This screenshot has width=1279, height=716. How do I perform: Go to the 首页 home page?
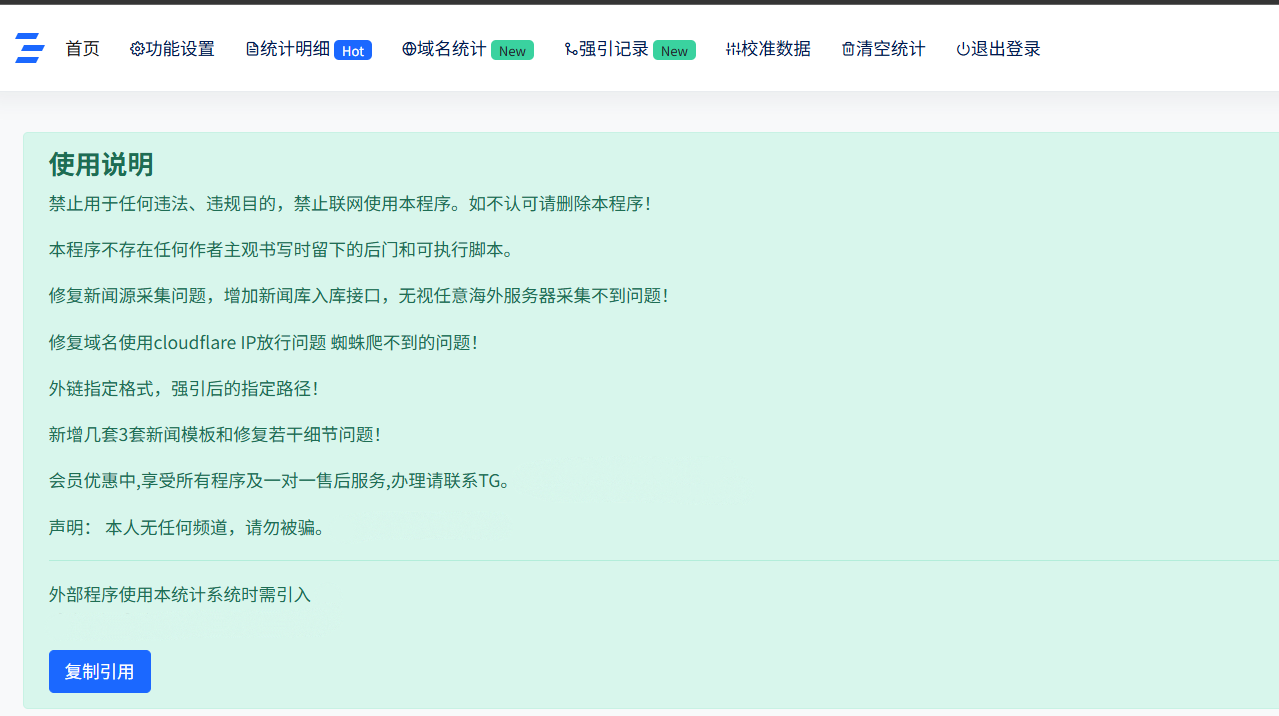[x=82, y=49]
